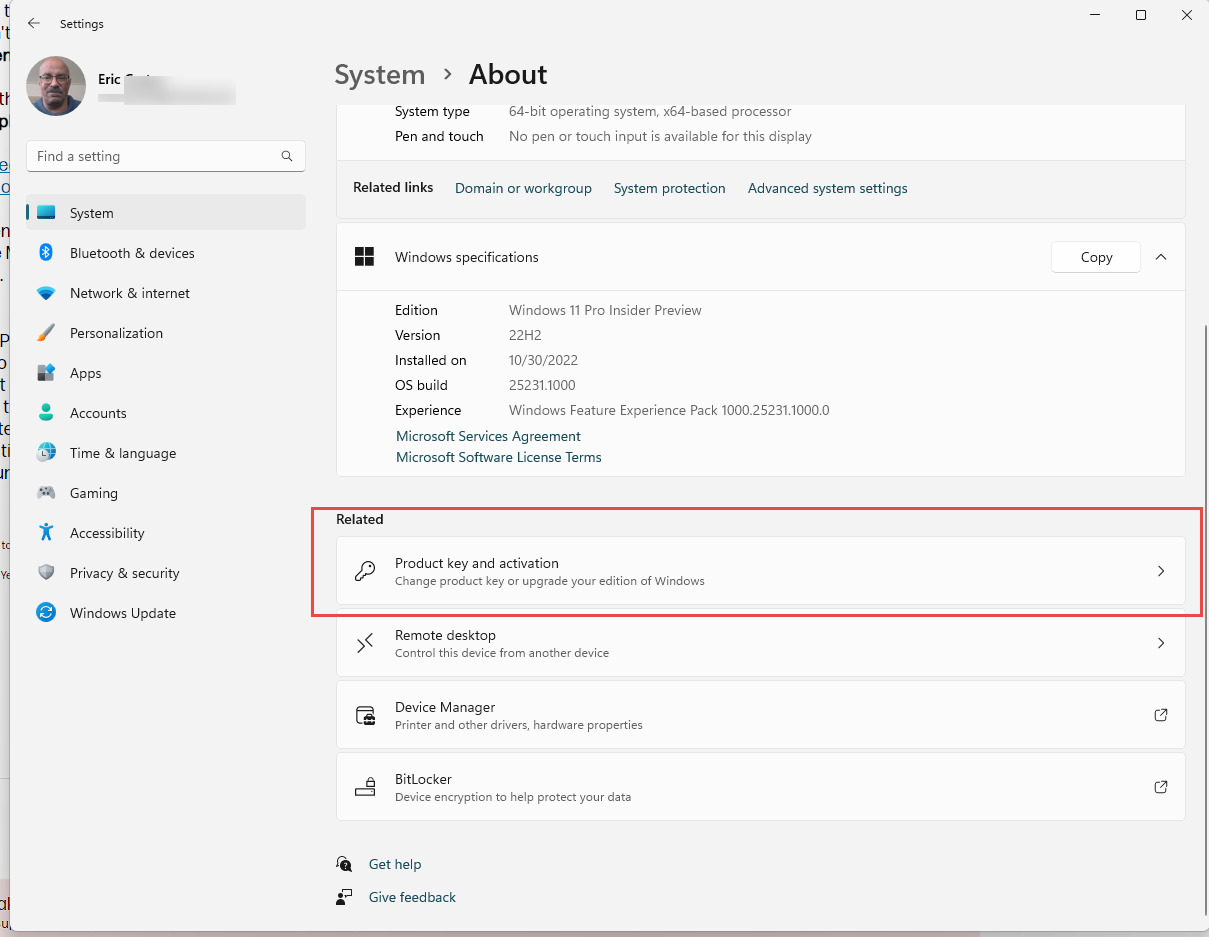The height and width of the screenshot is (937, 1209).
Task: Launch BitLocker from the Related section
Action: (x=1160, y=787)
